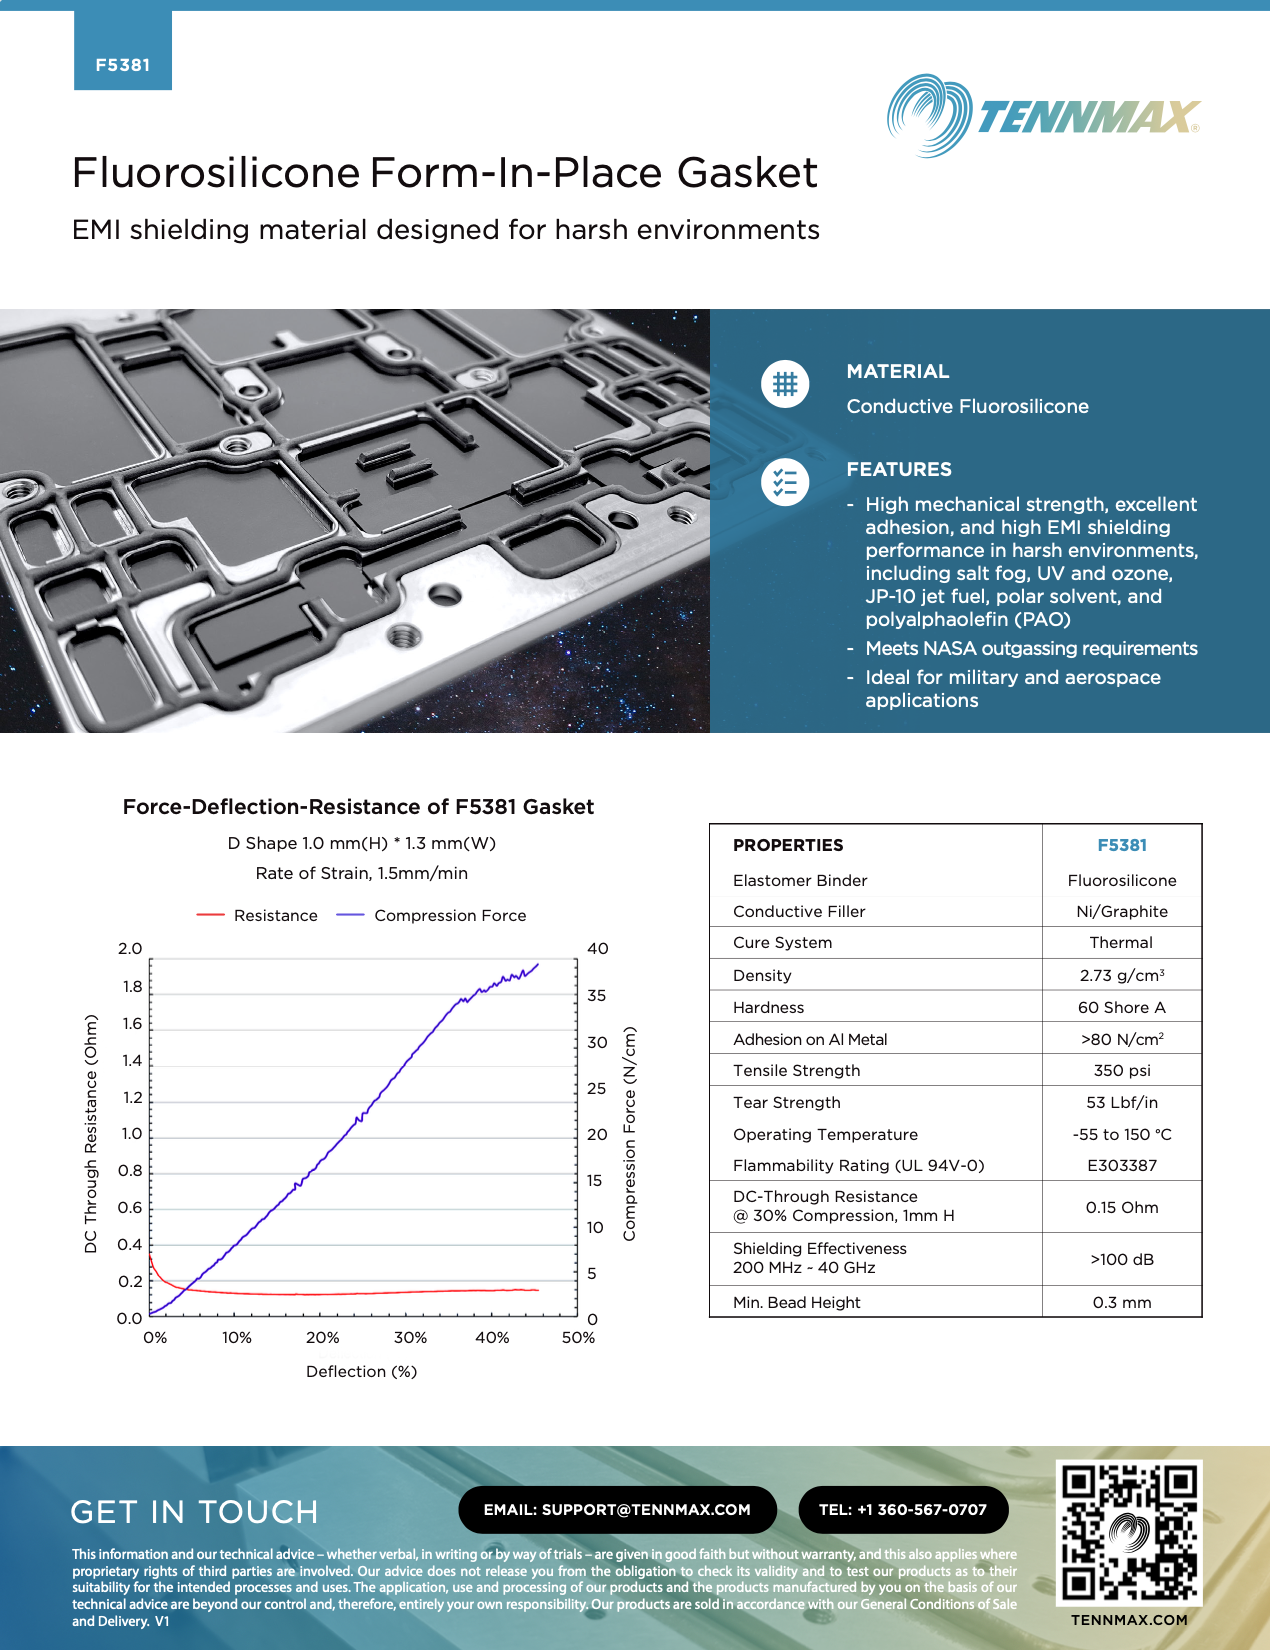
Task: Click the '0.15 Ohm' resistance value
Action: 1122,1208
